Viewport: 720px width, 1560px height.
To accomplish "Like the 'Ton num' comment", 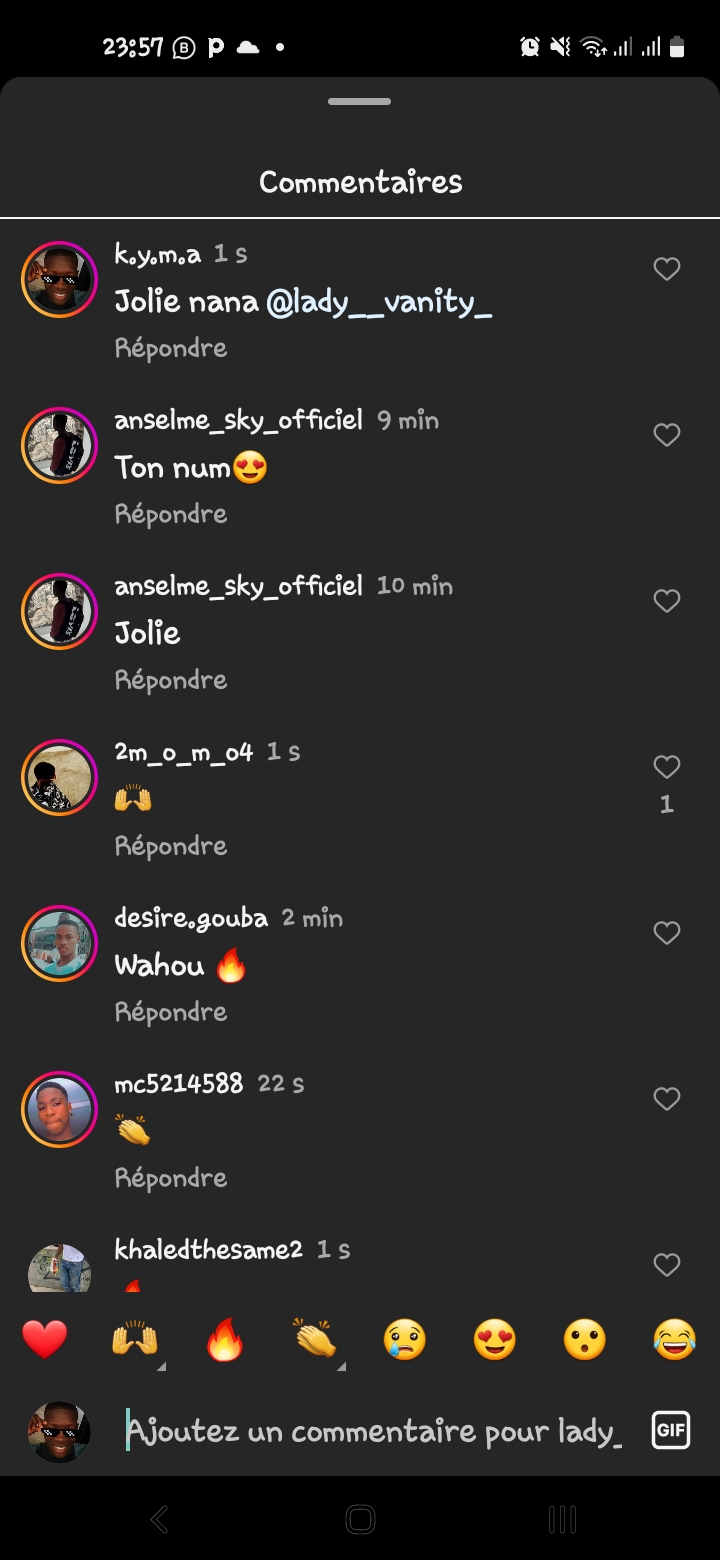I will pyautogui.click(x=666, y=435).
